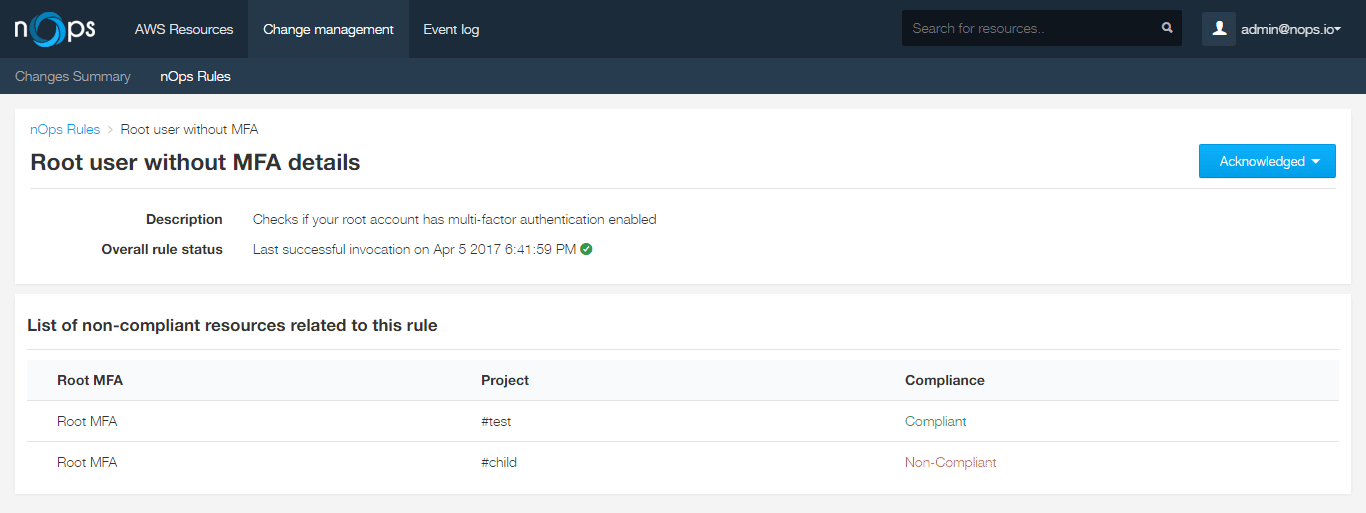This screenshot has width=1366, height=513.
Task: Open the Change management menu
Action: (x=328, y=29)
